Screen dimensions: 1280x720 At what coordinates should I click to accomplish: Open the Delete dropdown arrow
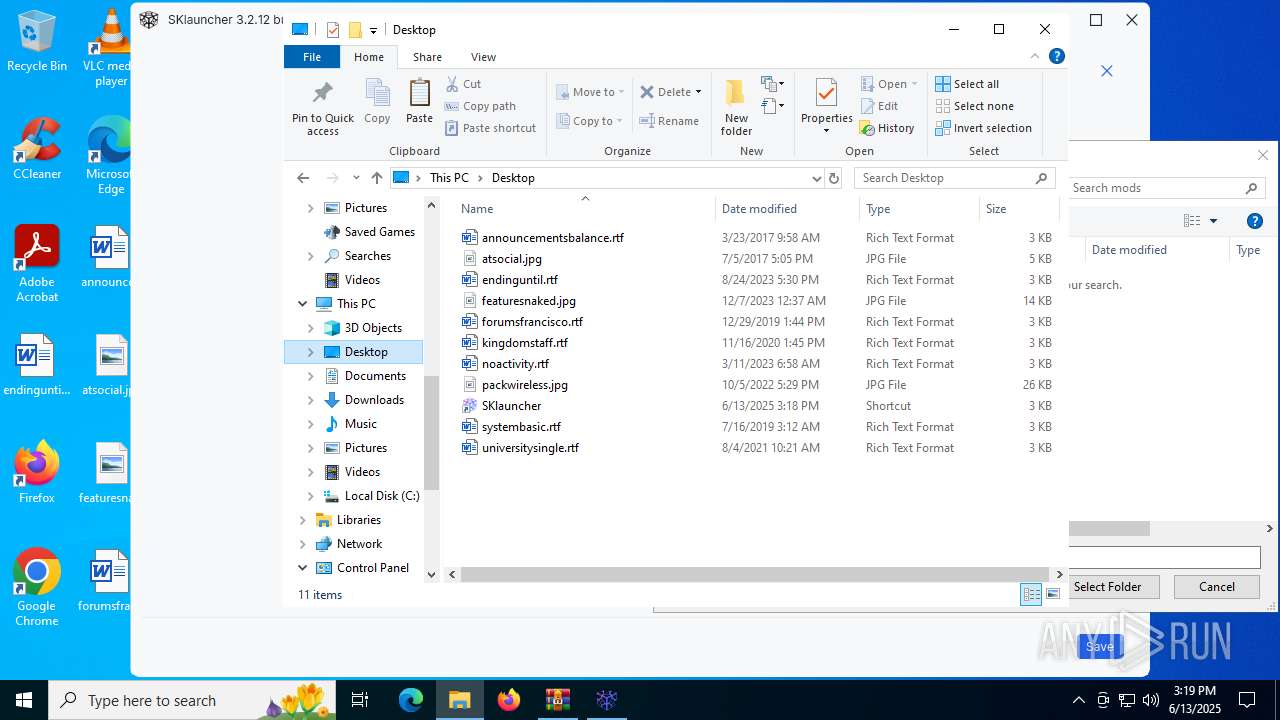[698, 92]
